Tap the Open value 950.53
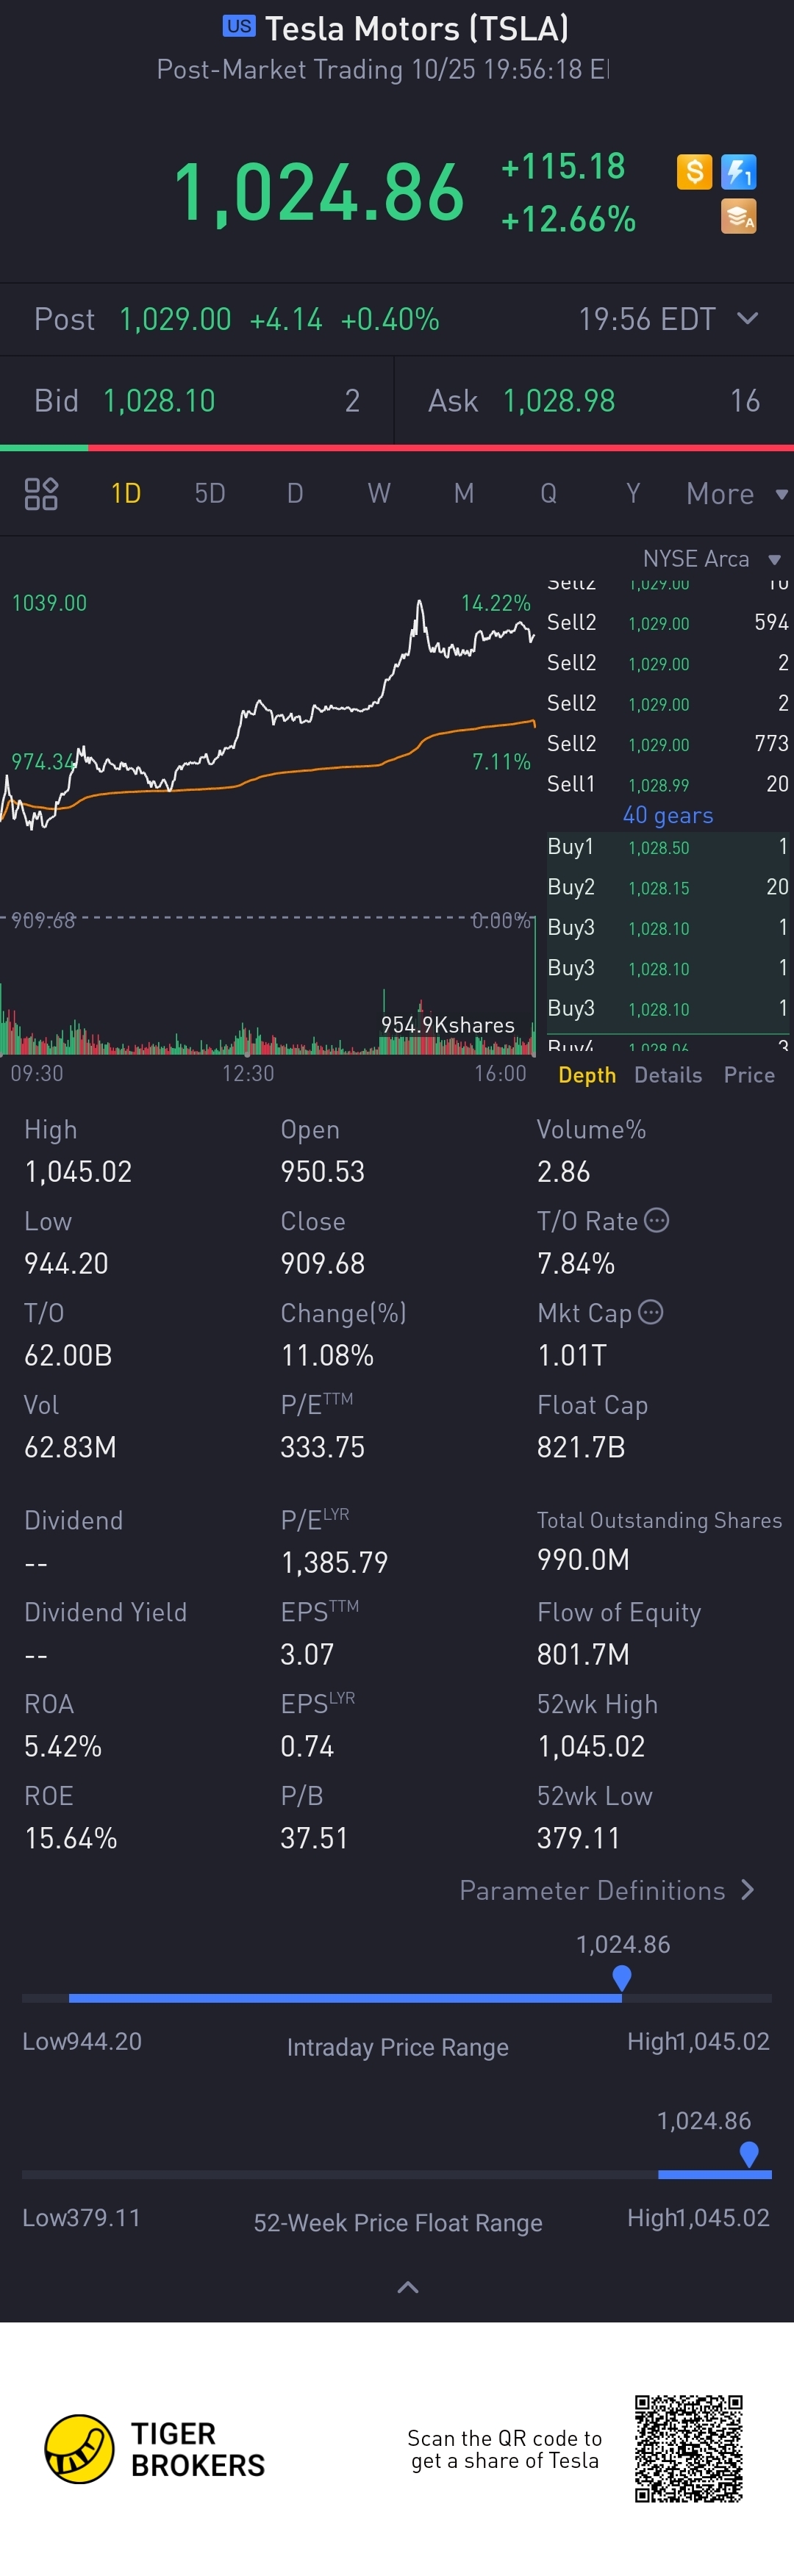Image resolution: width=794 pixels, height=2576 pixels. click(322, 1171)
